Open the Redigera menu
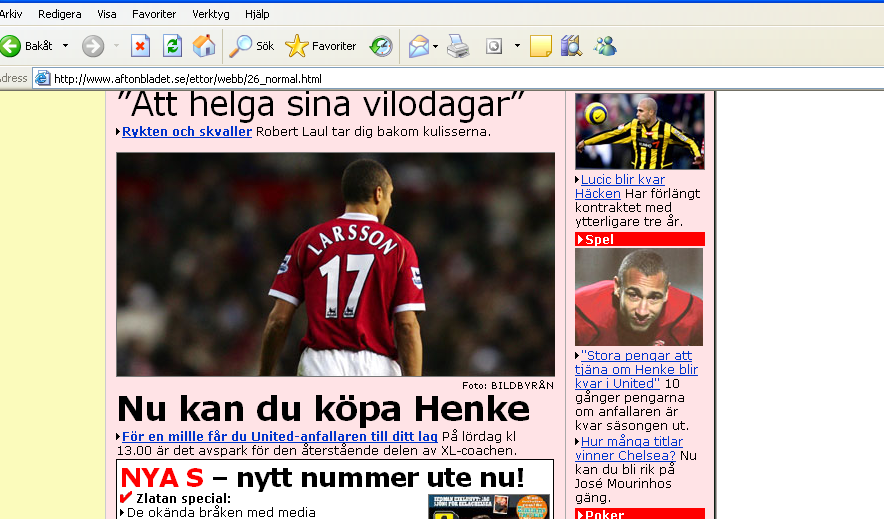The image size is (884, 519). coord(60,14)
